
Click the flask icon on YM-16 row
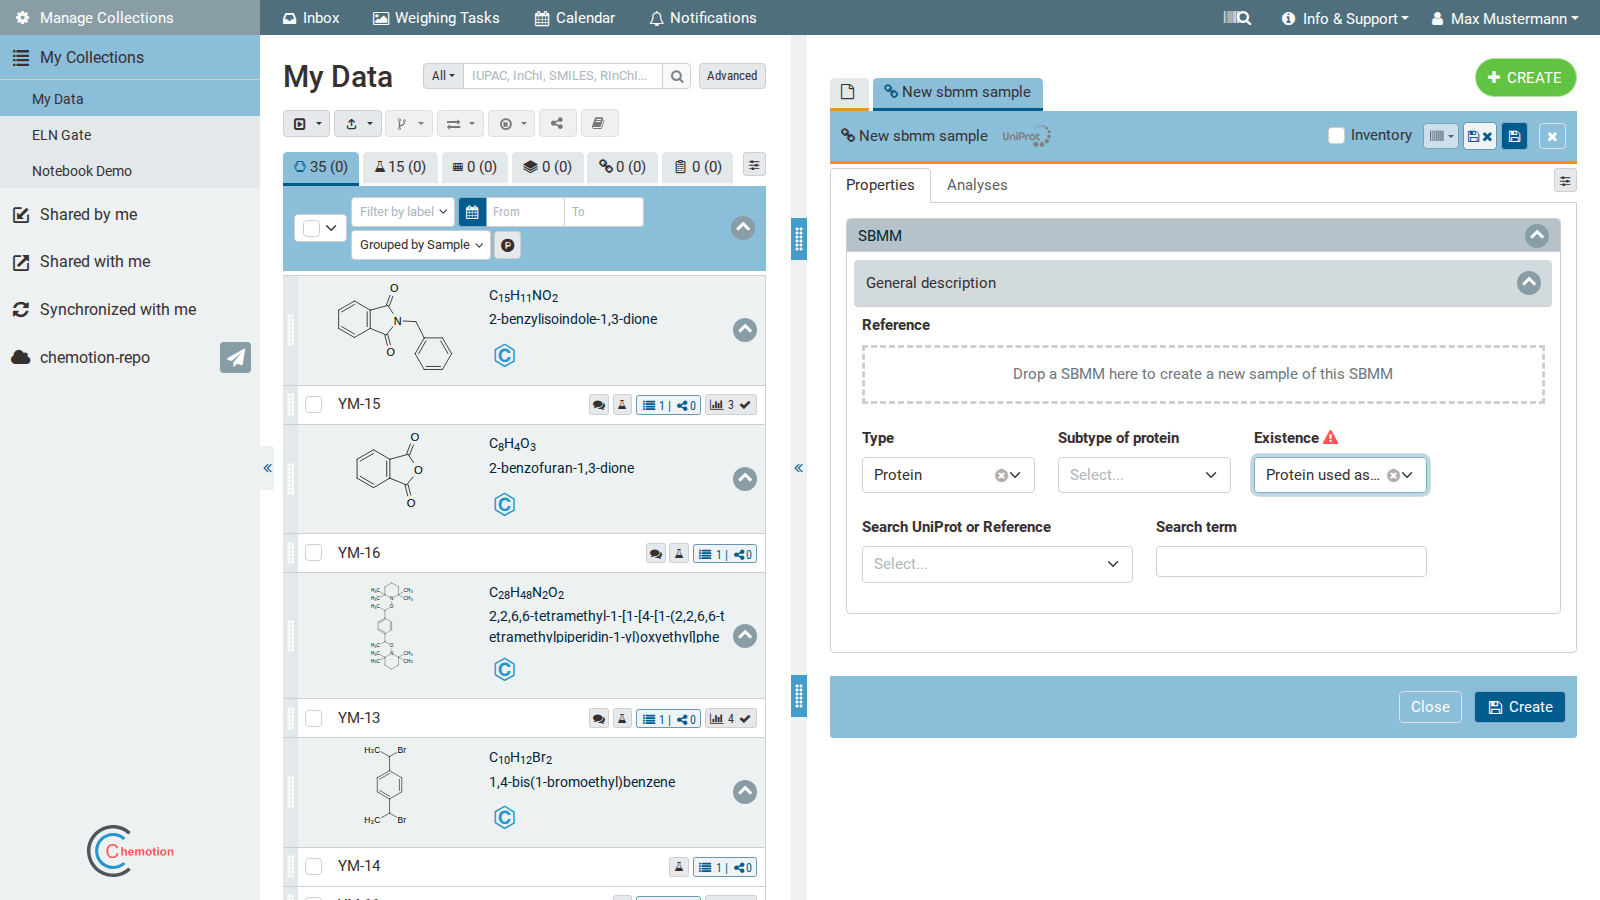[679, 554]
